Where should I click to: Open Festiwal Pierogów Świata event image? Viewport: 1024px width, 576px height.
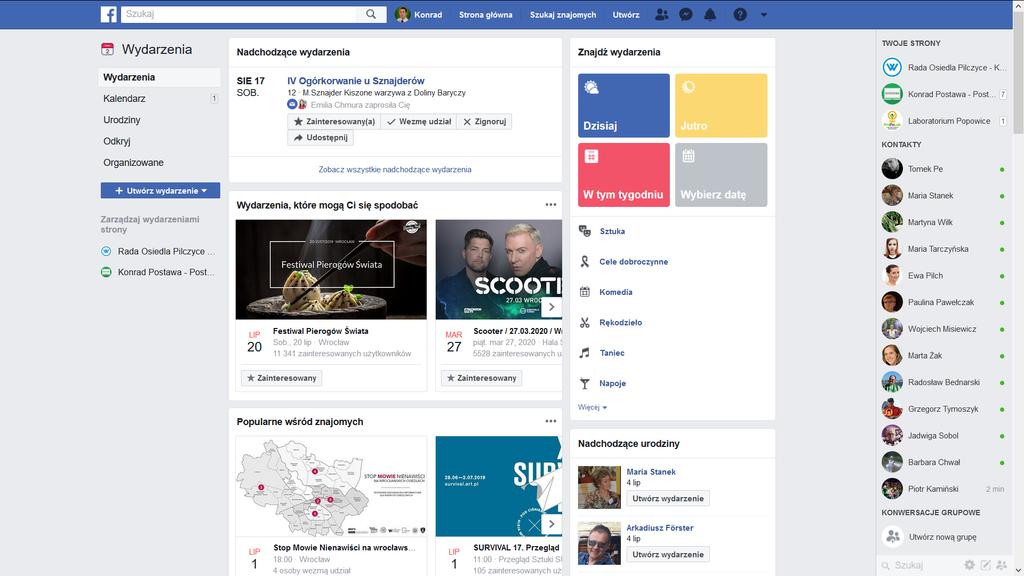331,269
